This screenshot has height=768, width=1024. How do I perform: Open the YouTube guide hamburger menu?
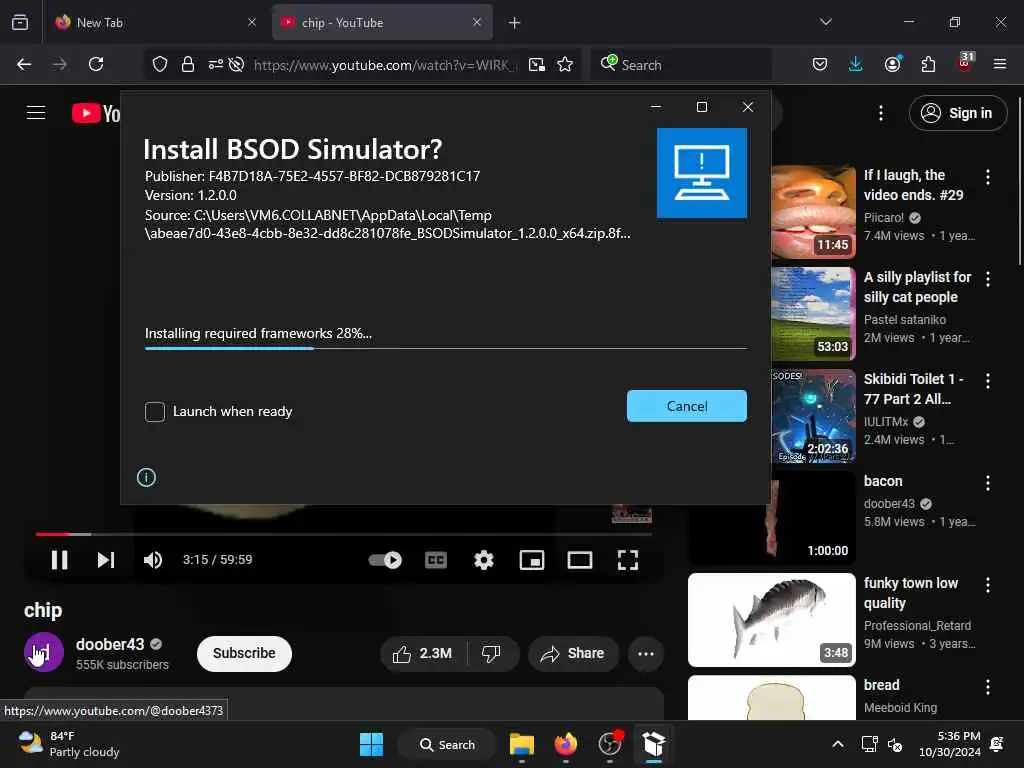[36, 112]
